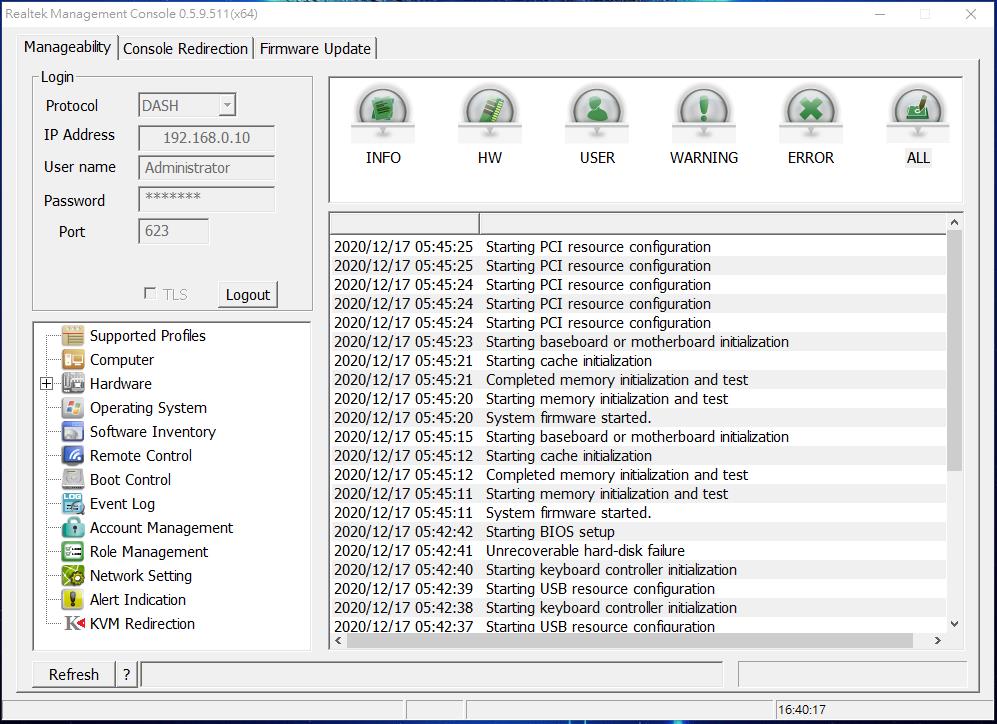The image size is (997, 724).
Task: Click the Logout button
Action: (248, 295)
